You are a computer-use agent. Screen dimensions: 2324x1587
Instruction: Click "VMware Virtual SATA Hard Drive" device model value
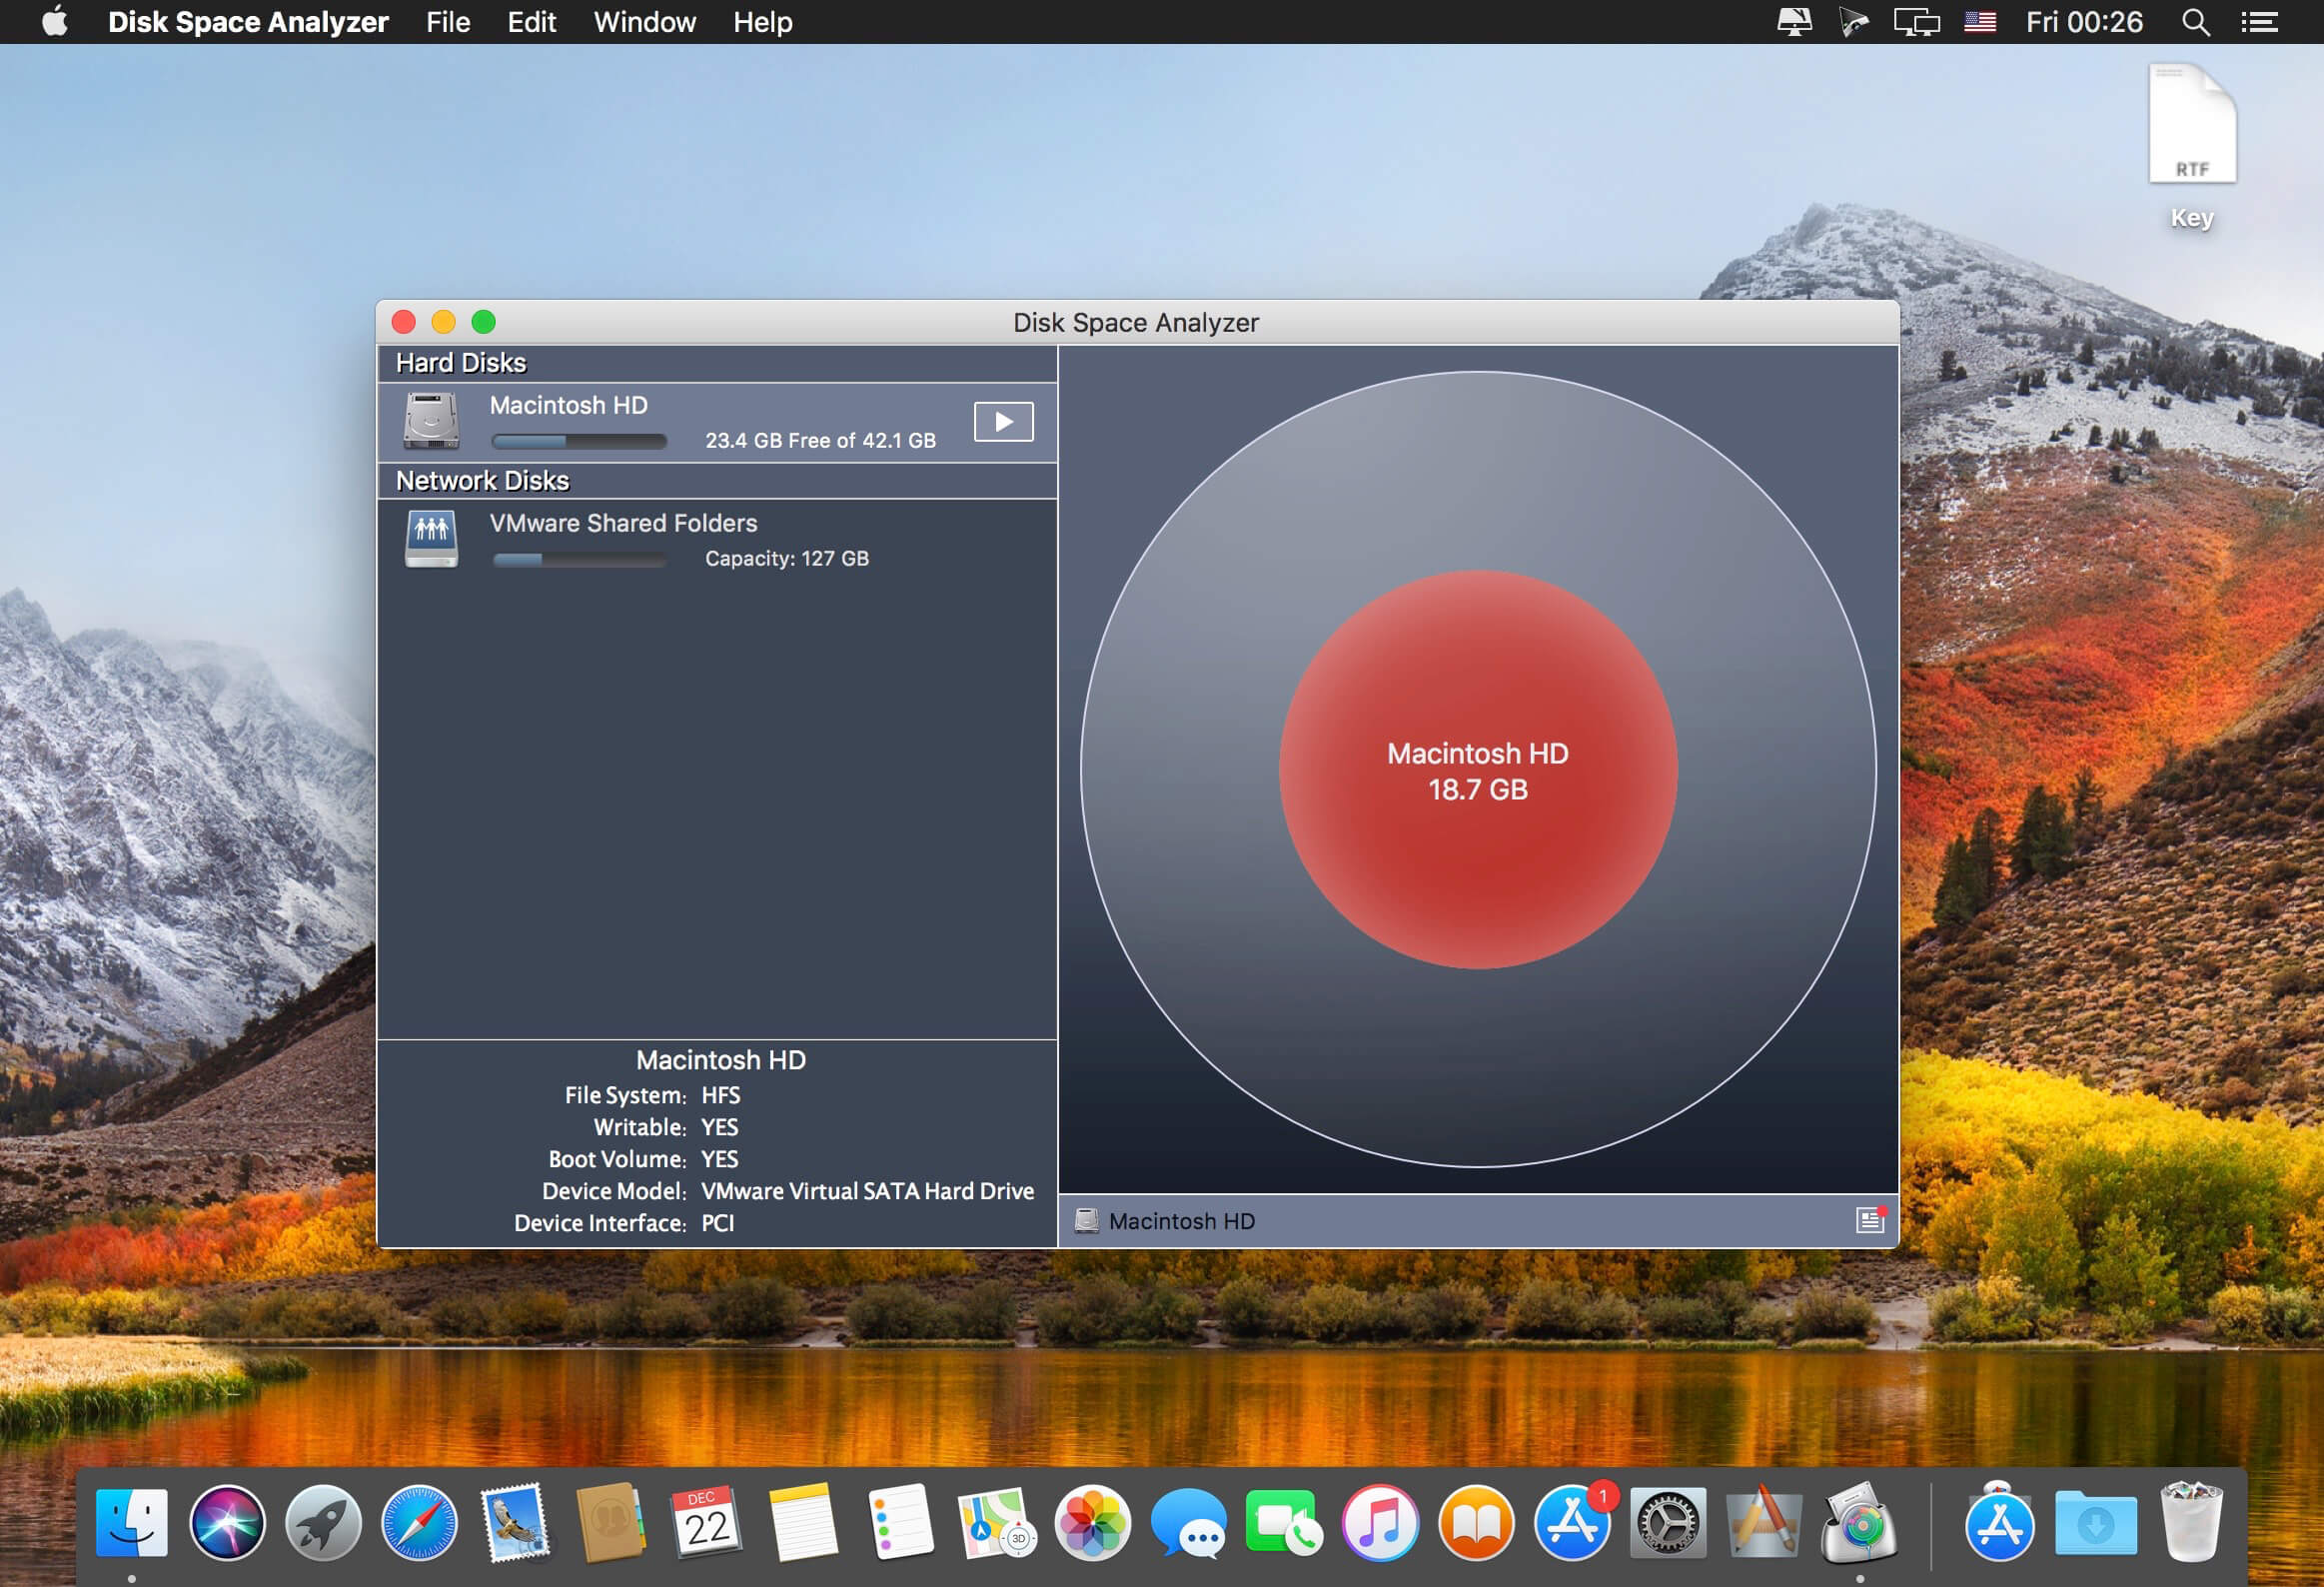(868, 1191)
